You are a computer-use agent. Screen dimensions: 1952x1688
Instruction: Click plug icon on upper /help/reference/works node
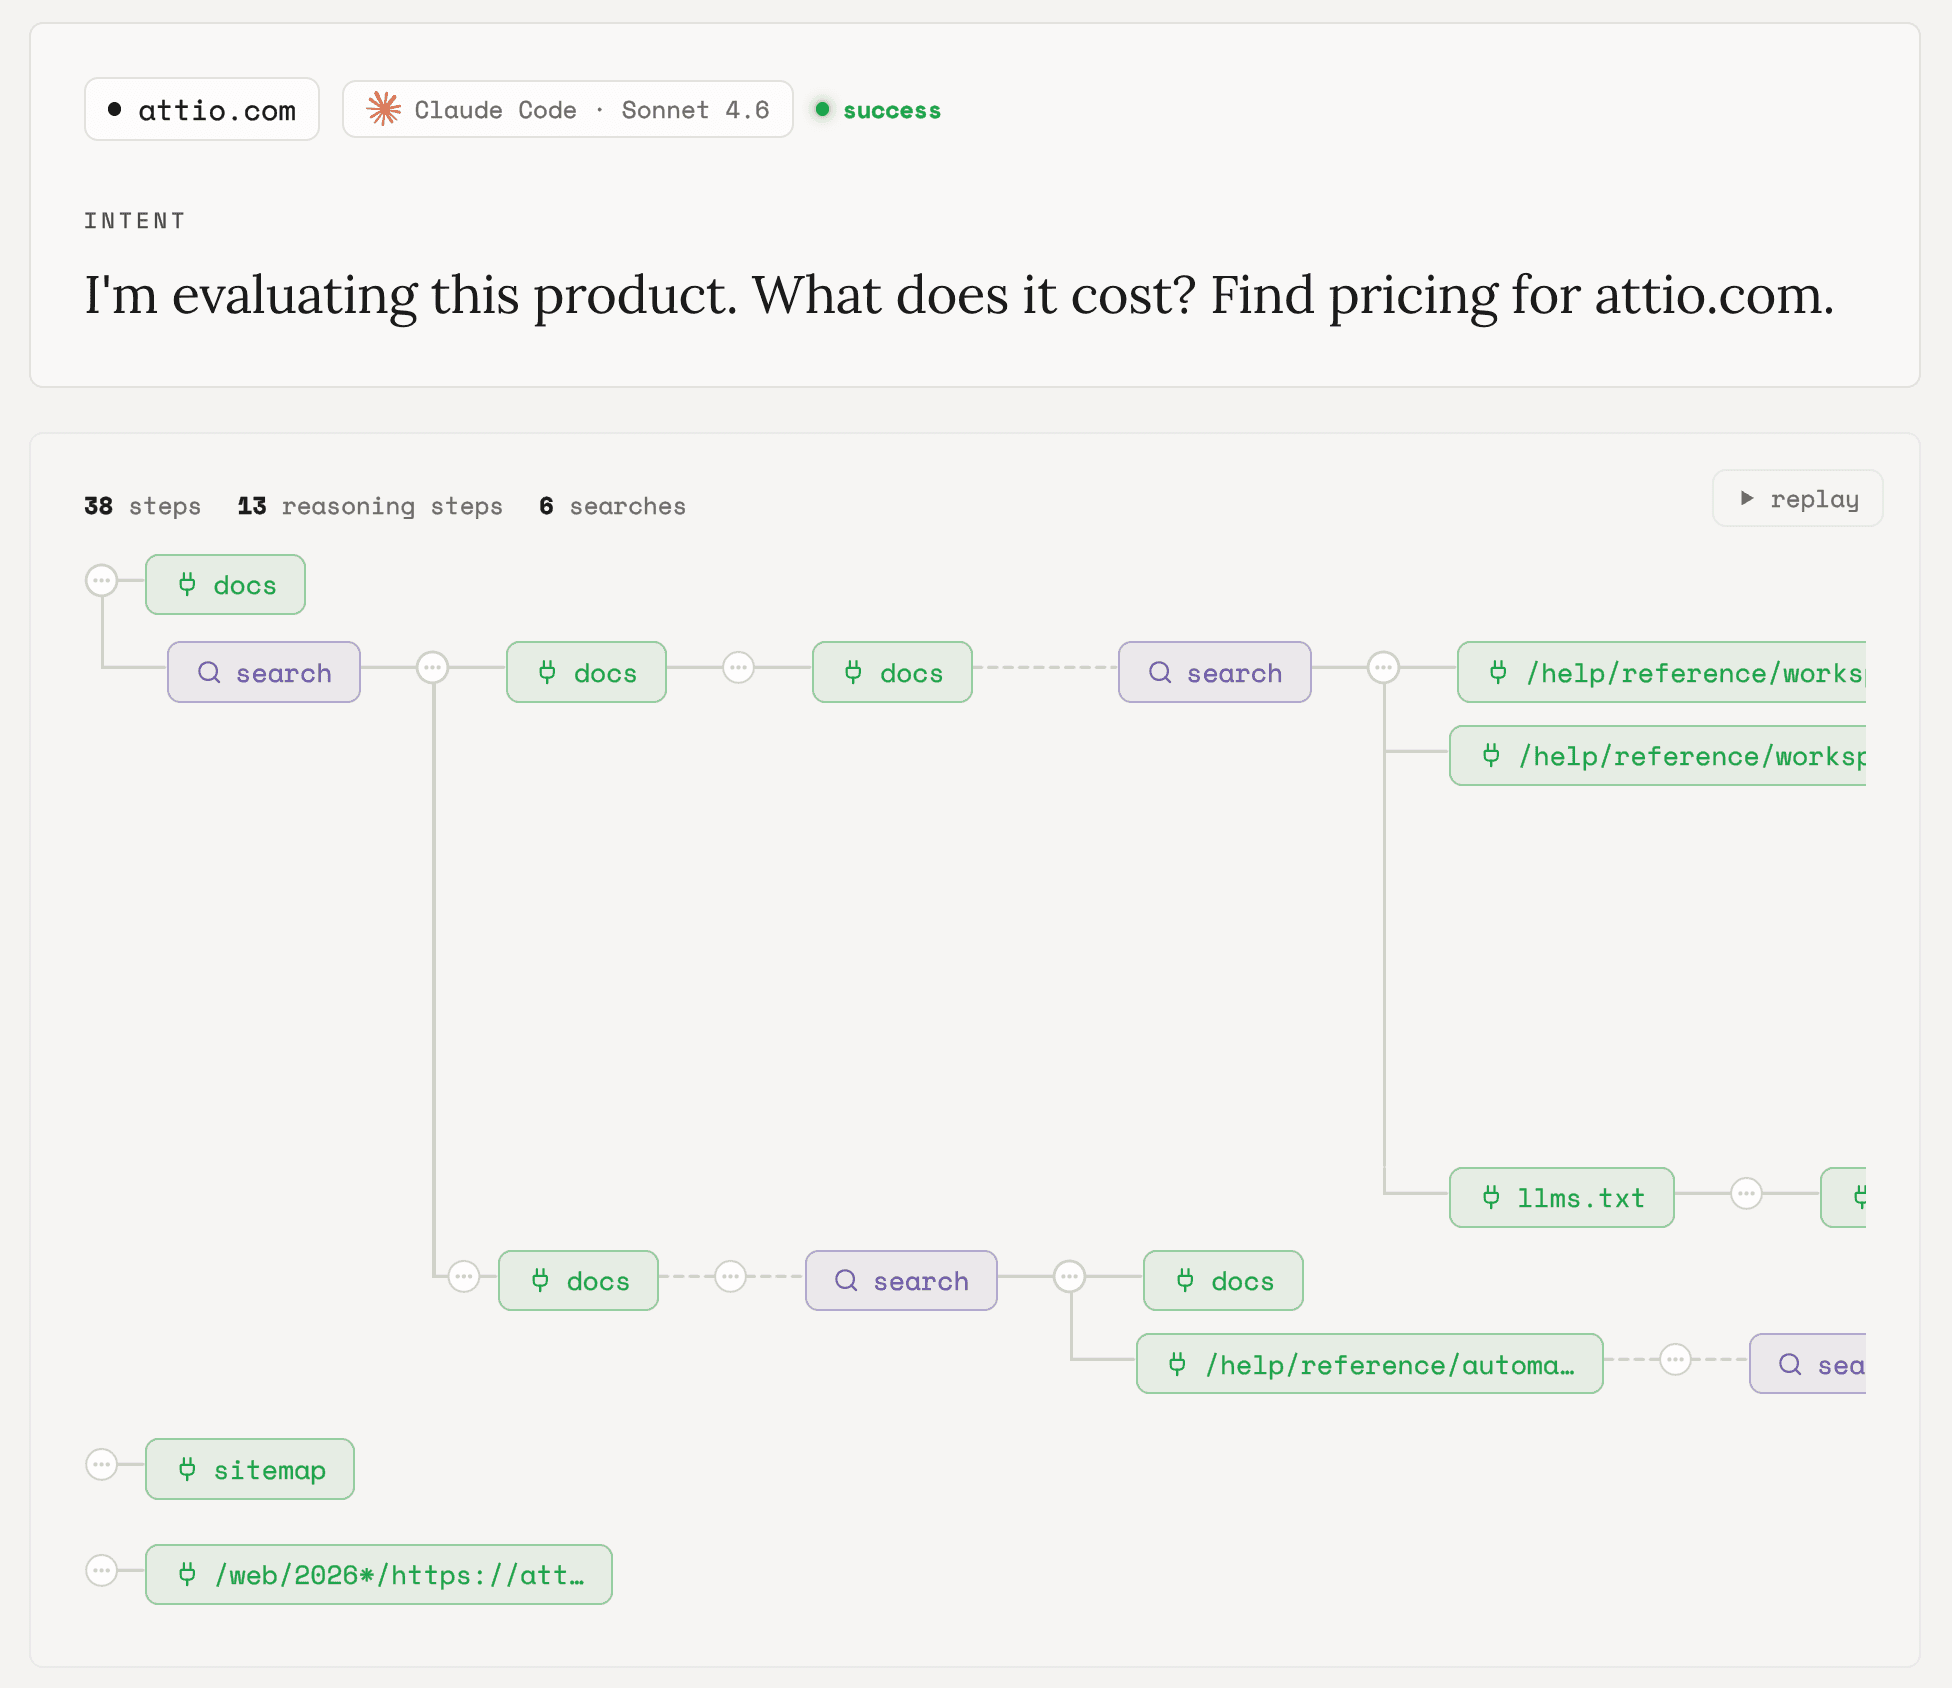[1498, 672]
